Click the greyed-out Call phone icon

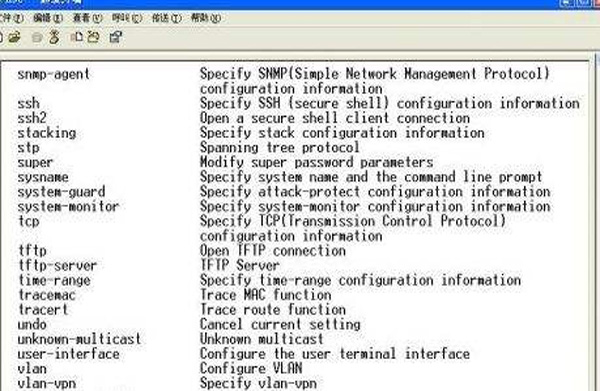(37, 37)
